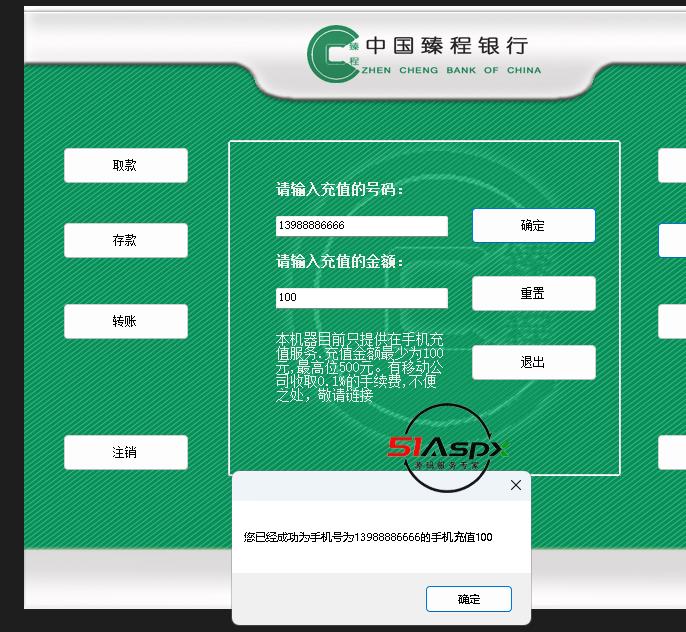
Task: Click the 请输入充值的金额 label
Action: coord(340,262)
